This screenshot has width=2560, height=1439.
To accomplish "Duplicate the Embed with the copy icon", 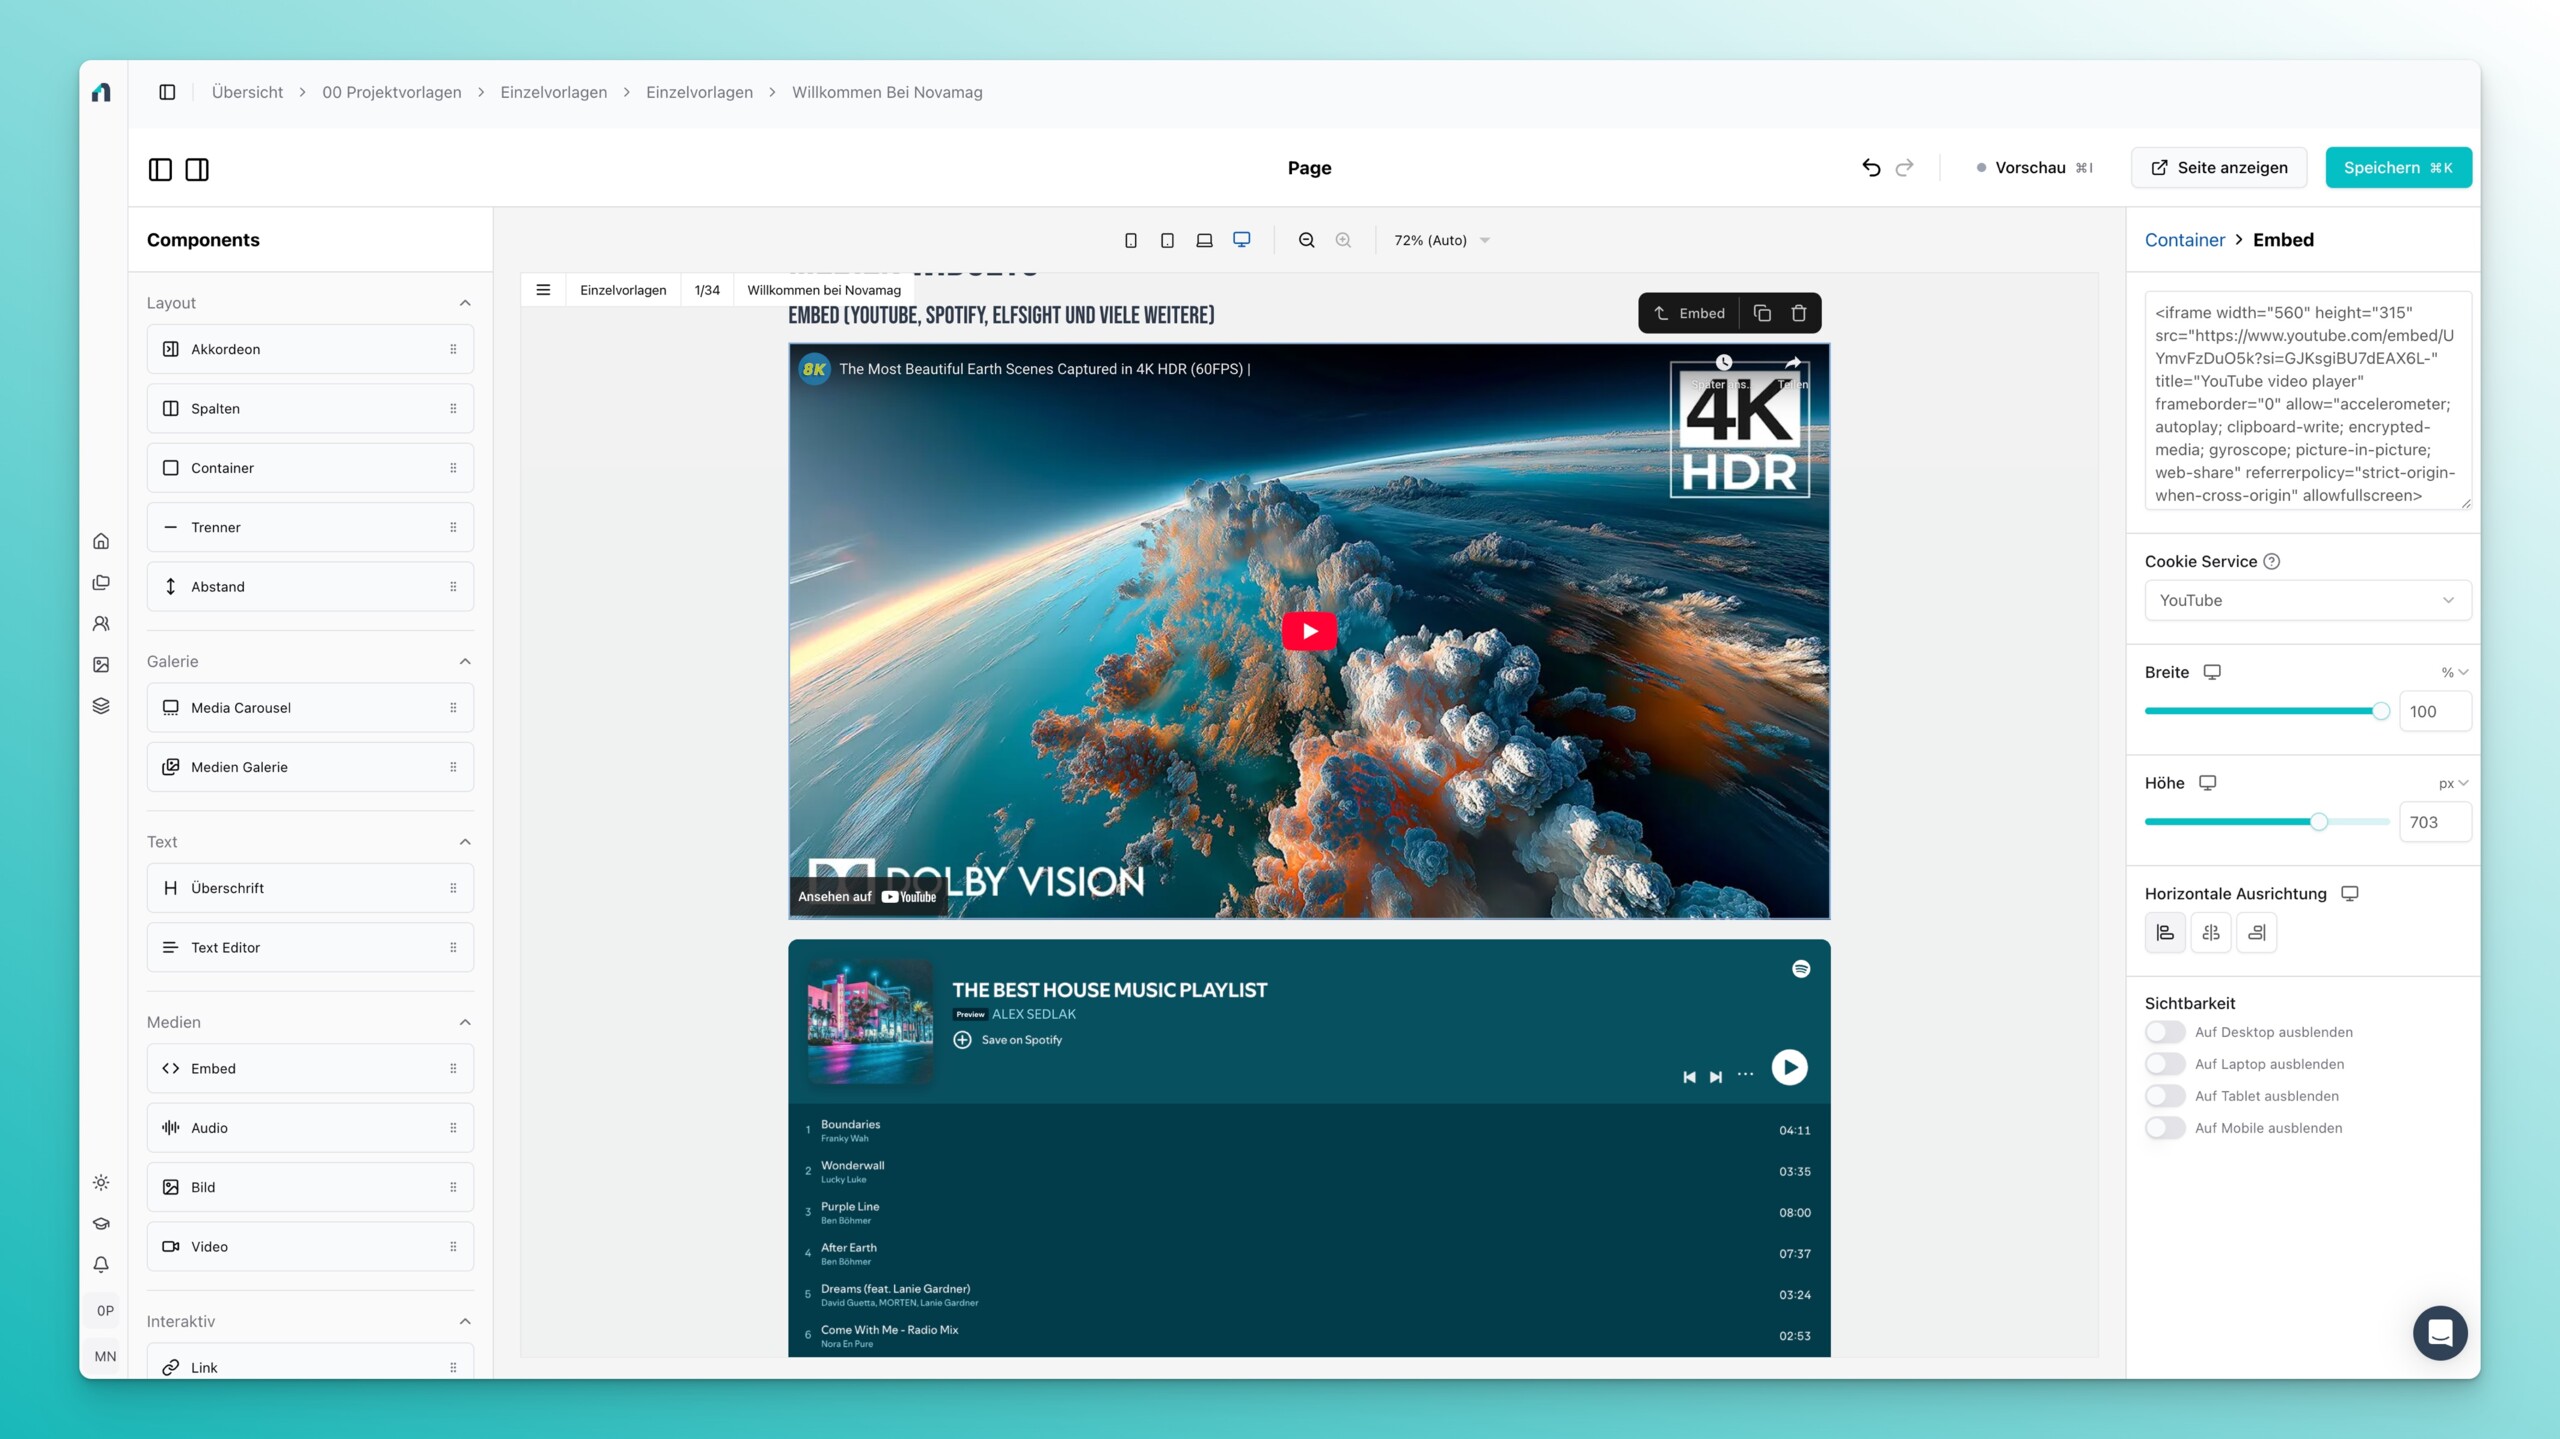I will point(1762,313).
